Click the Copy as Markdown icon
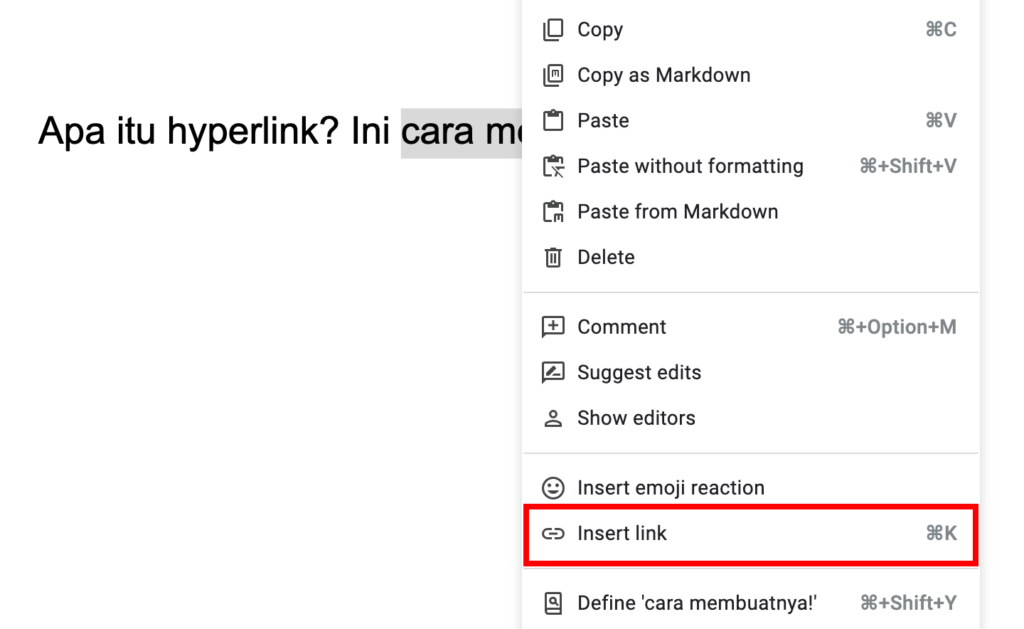Viewport: 1024px width, 629px height. point(553,75)
